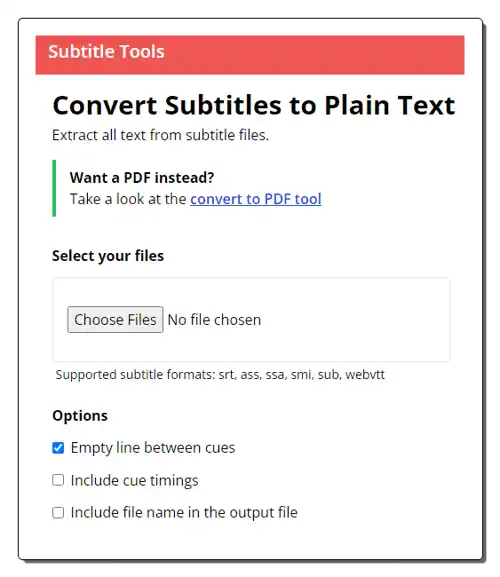Click the Include cue timings label
Screen dimensions: 500x577
coord(135,480)
